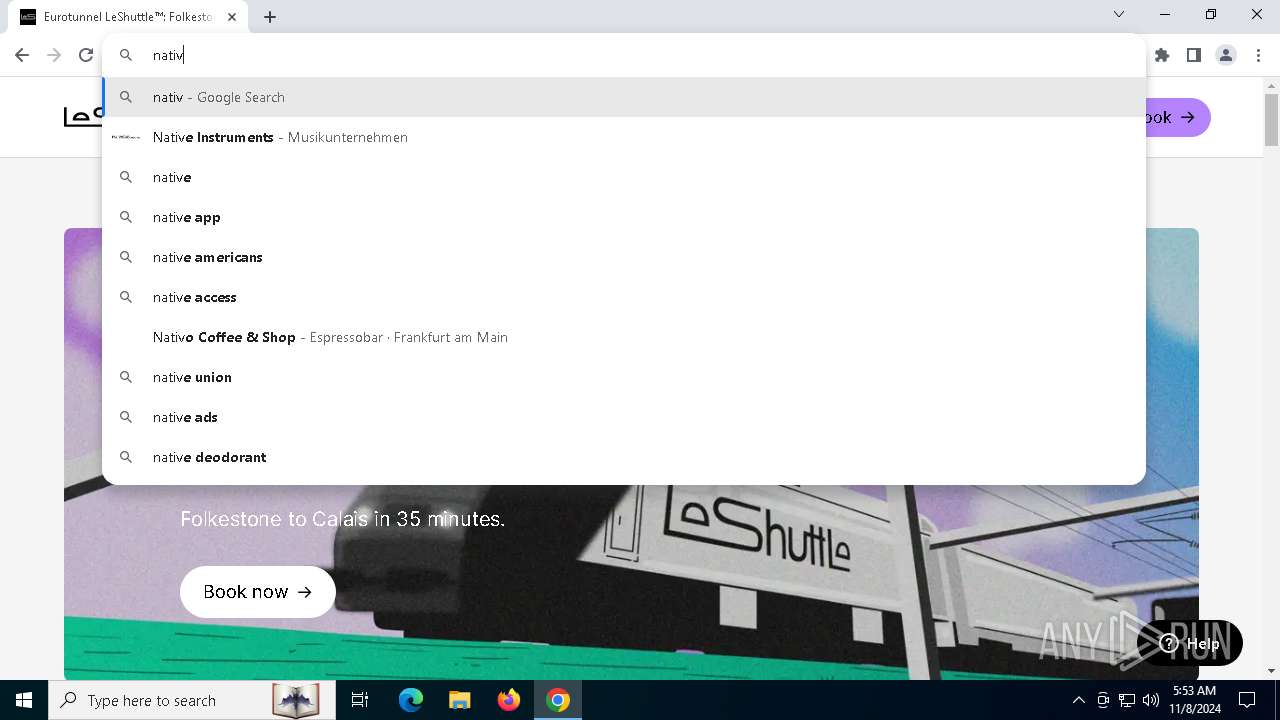The height and width of the screenshot is (720, 1280).
Task: Open Chrome three-dot menu
Action: 1259,55
